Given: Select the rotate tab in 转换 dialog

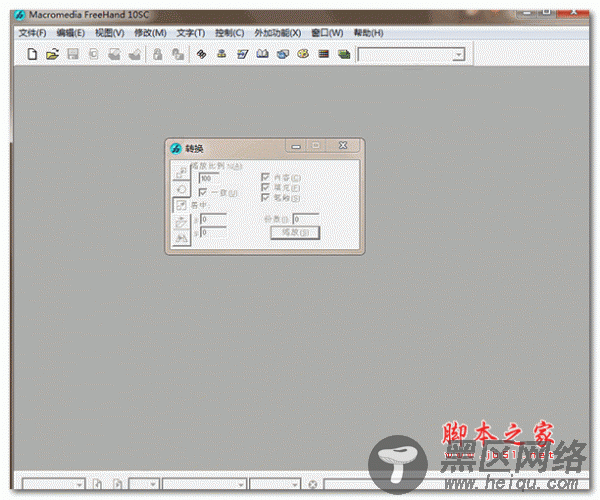Looking at the screenshot, I should pos(181,189).
